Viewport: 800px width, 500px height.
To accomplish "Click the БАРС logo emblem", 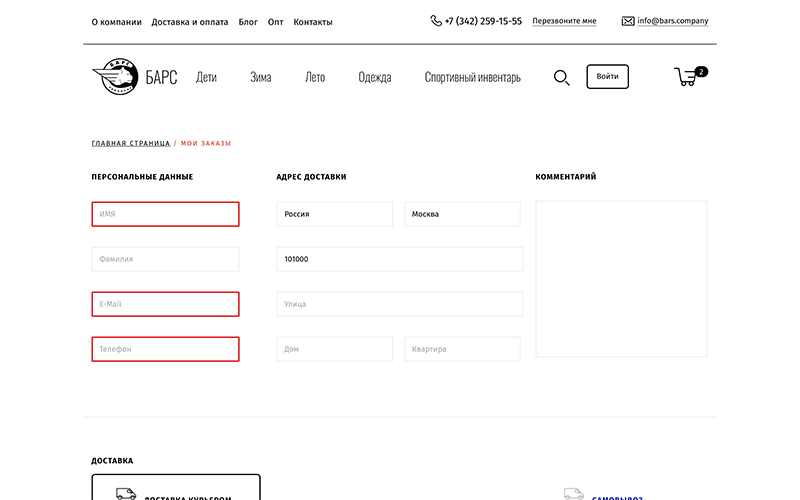I will pyautogui.click(x=116, y=77).
